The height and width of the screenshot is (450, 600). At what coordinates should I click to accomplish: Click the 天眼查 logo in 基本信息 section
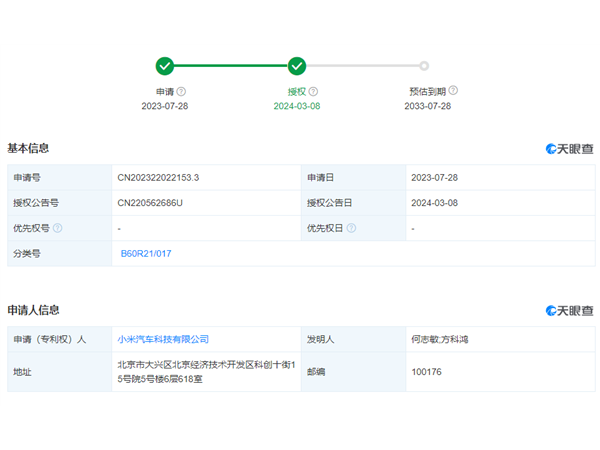pos(569,149)
